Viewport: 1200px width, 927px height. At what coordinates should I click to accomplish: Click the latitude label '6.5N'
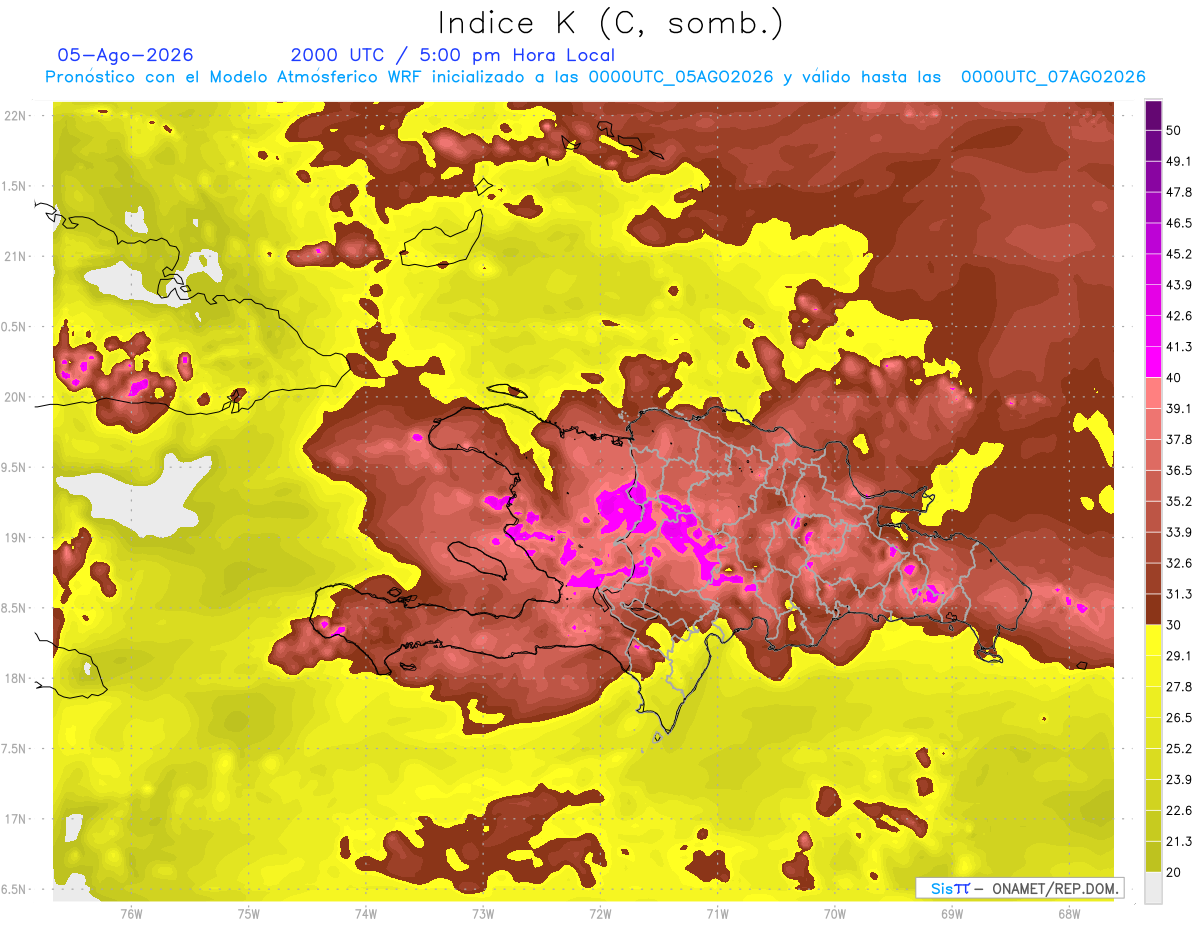15,889
